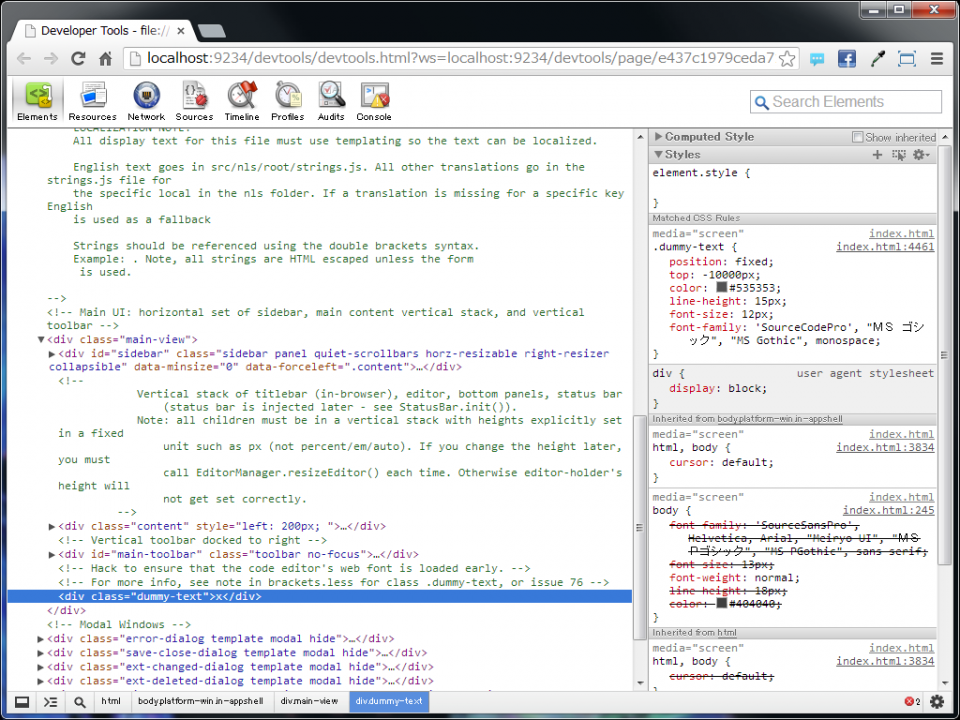
Task: Open the Profiles panel
Action: tap(287, 100)
